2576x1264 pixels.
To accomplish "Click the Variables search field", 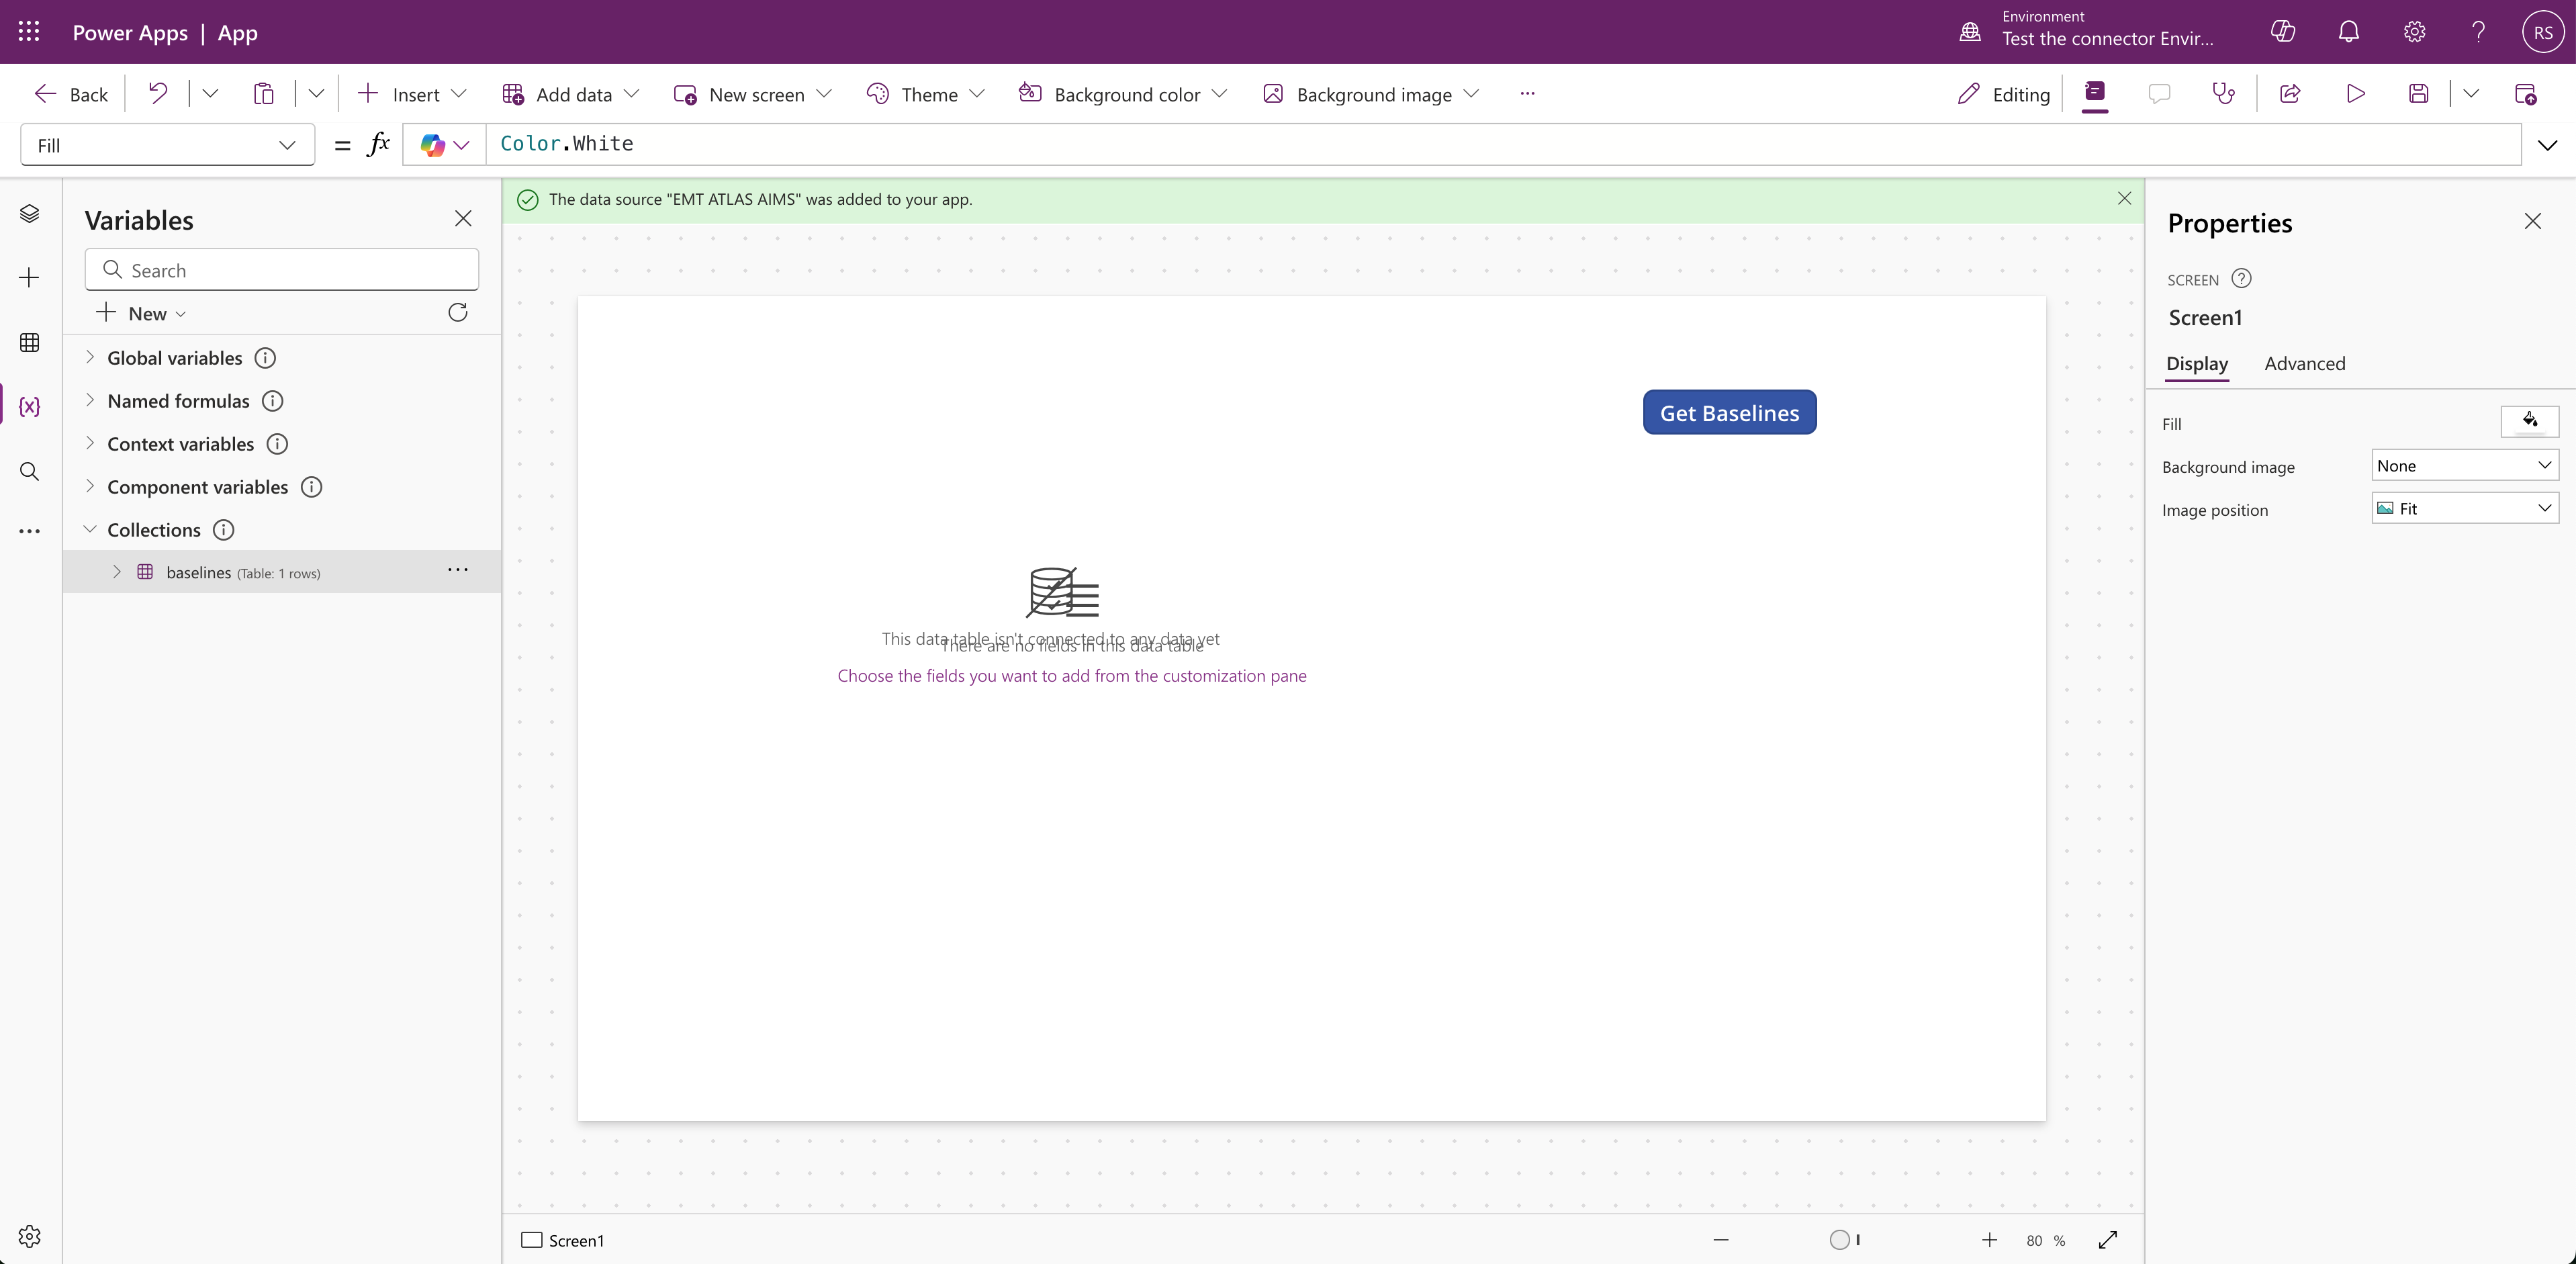I will pyautogui.click(x=282, y=270).
